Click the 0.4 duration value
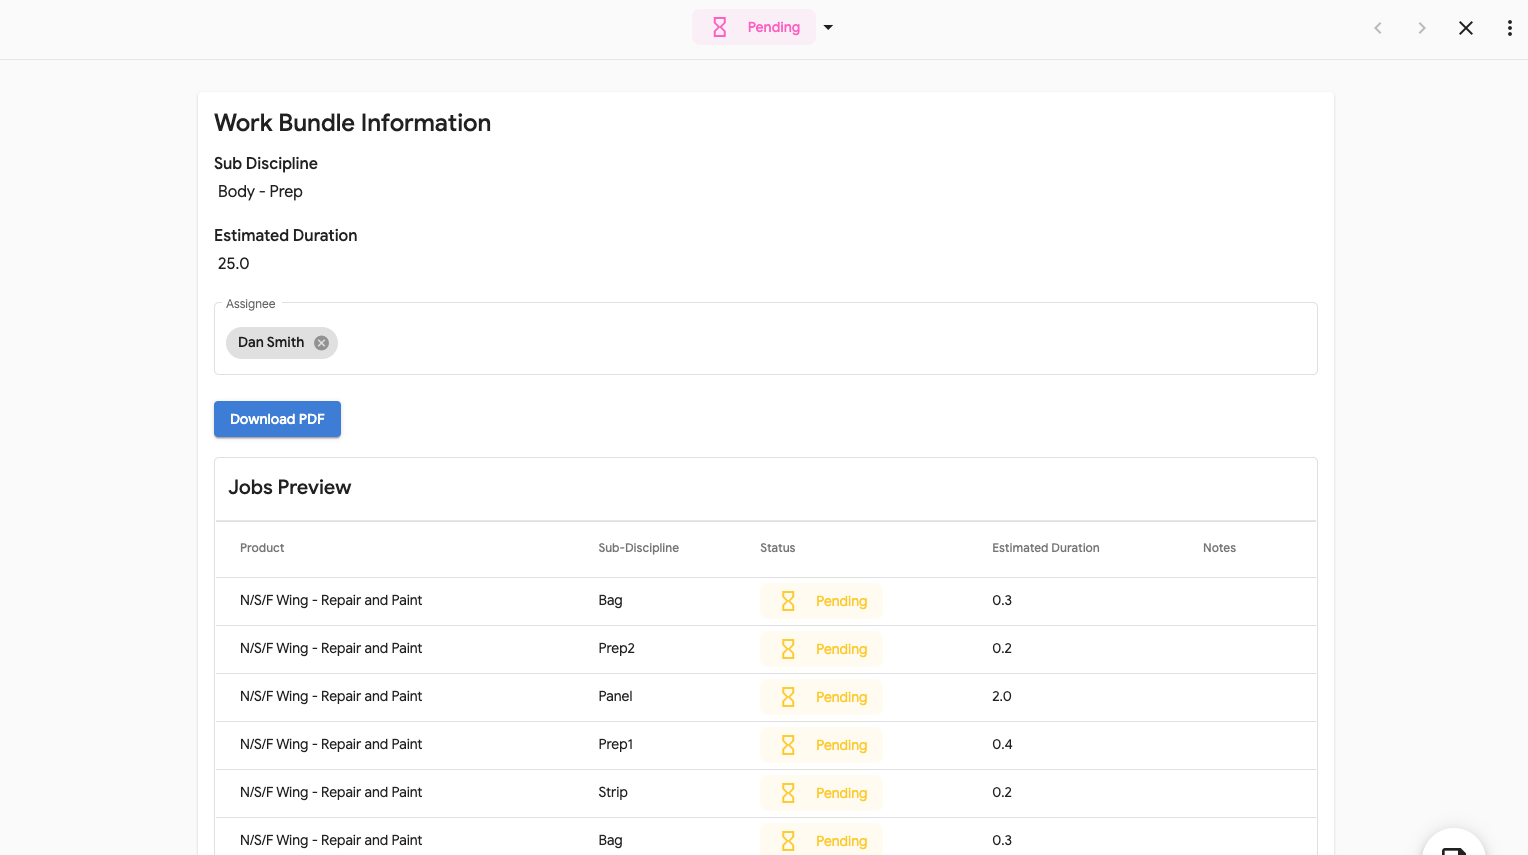1528x855 pixels. coord(1002,744)
